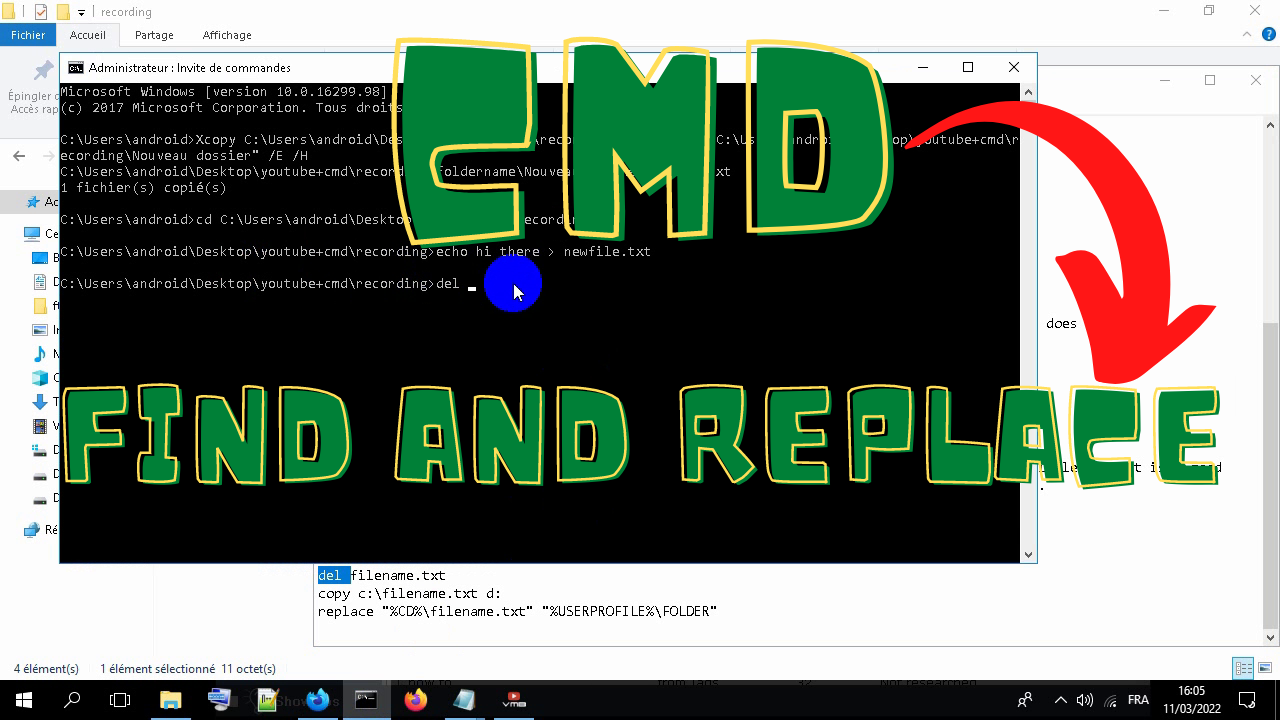Open Task View from the taskbar
The height and width of the screenshot is (720, 1280).
[120, 700]
